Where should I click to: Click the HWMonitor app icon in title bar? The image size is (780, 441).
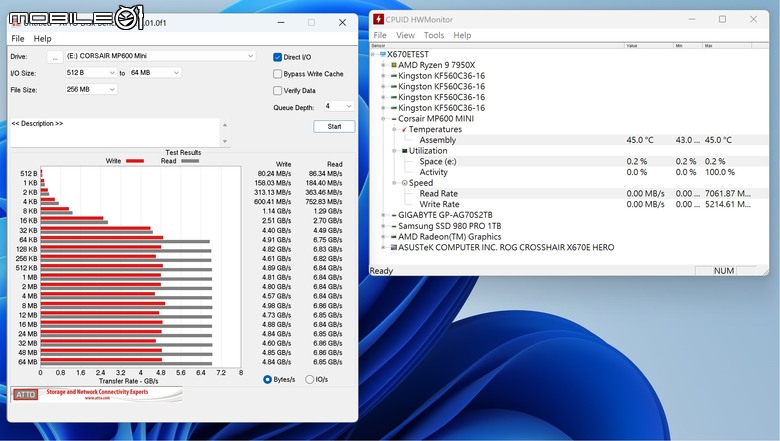pyautogui.click(x=378, y=19)
